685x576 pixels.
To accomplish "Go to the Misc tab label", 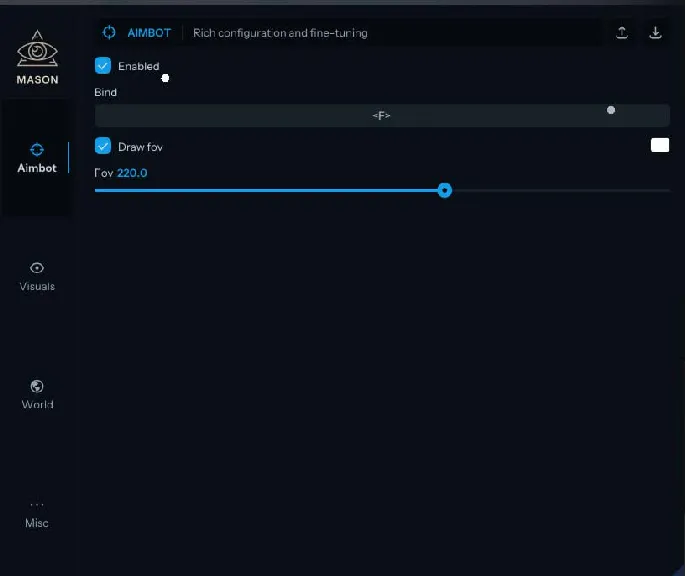I will [x=37, y=523].
